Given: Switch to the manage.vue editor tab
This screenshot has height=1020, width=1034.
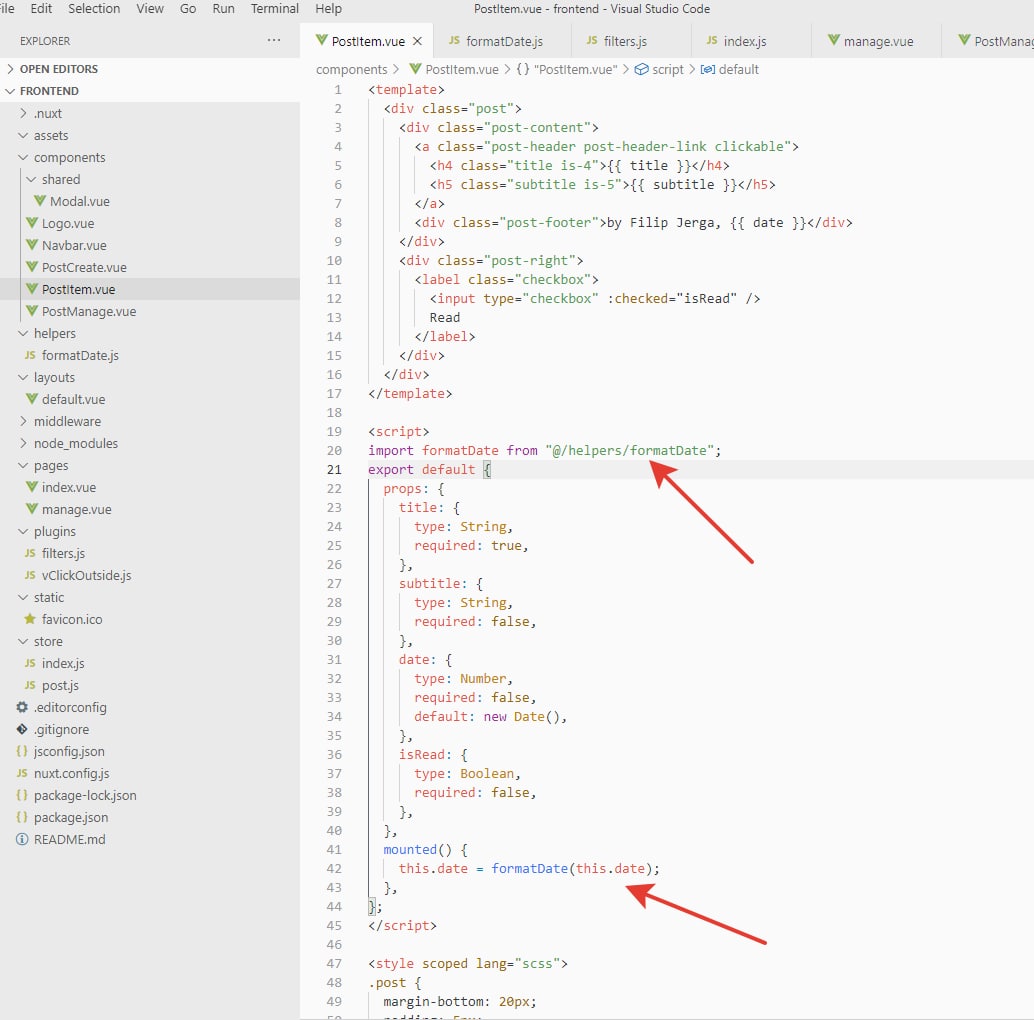Looking at the screenshot, I should (877, 41).
